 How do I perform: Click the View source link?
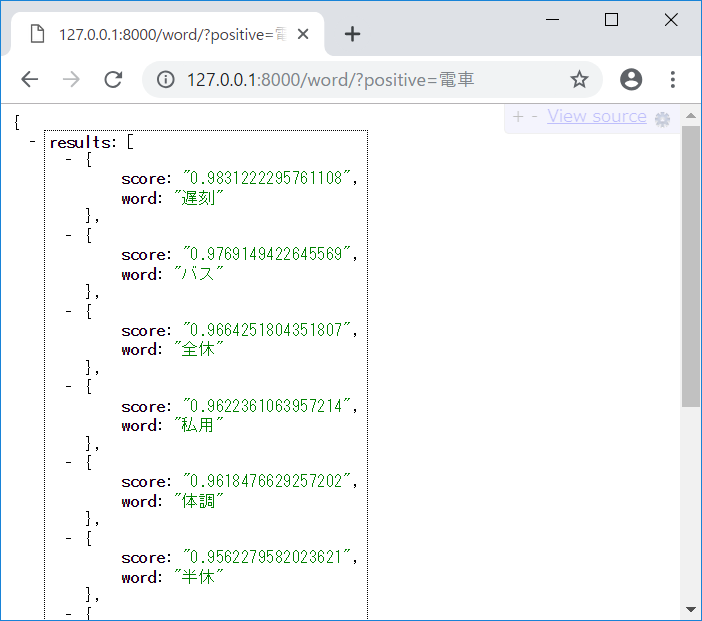tap(596, 117)
